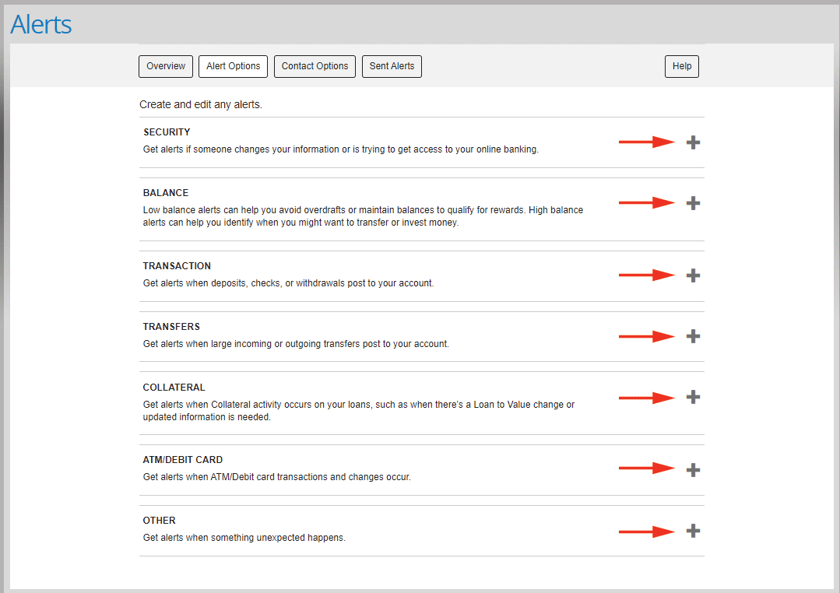Image resolution: width=840 pixels, height=593 pixels.
Task: Expand the COLLATERAL alerts plus icon
Action: (x=693, y=397)
